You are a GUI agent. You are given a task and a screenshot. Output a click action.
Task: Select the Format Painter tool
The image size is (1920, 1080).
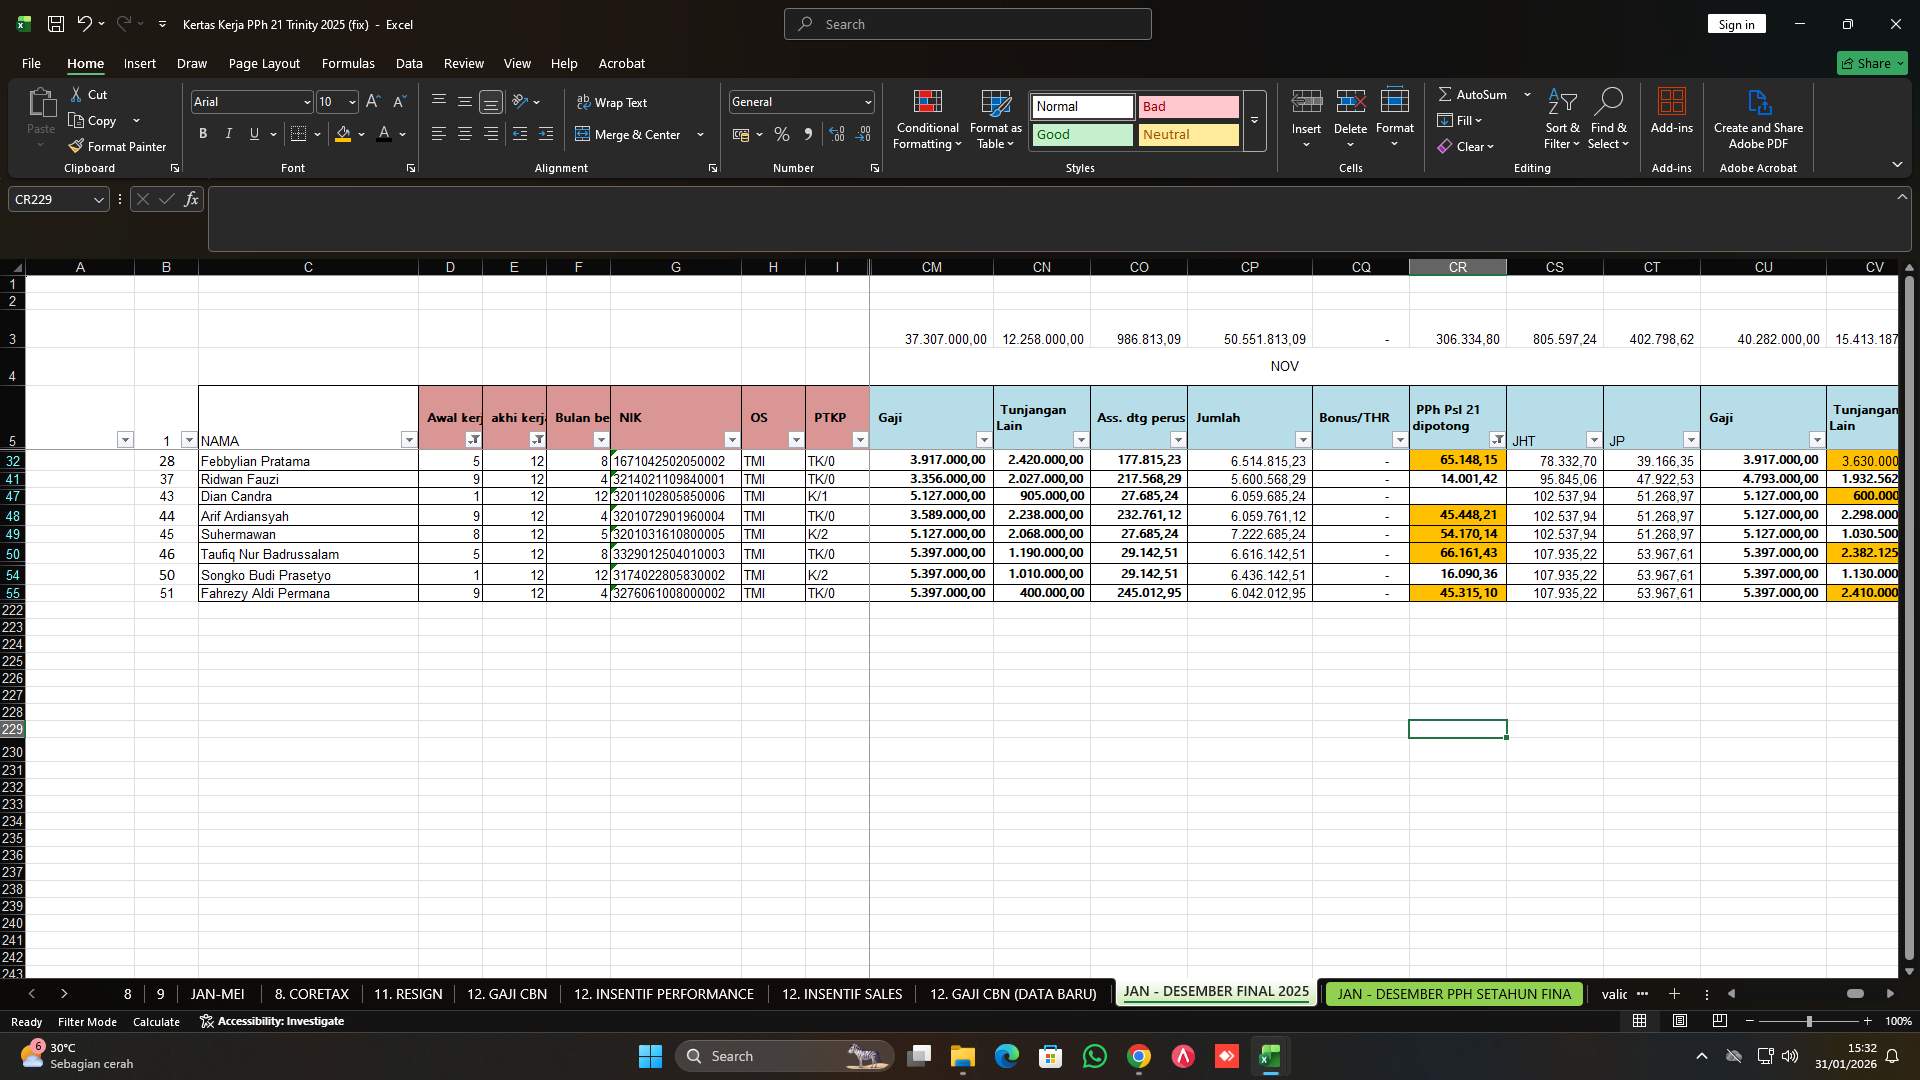click(x=117, y=146)
